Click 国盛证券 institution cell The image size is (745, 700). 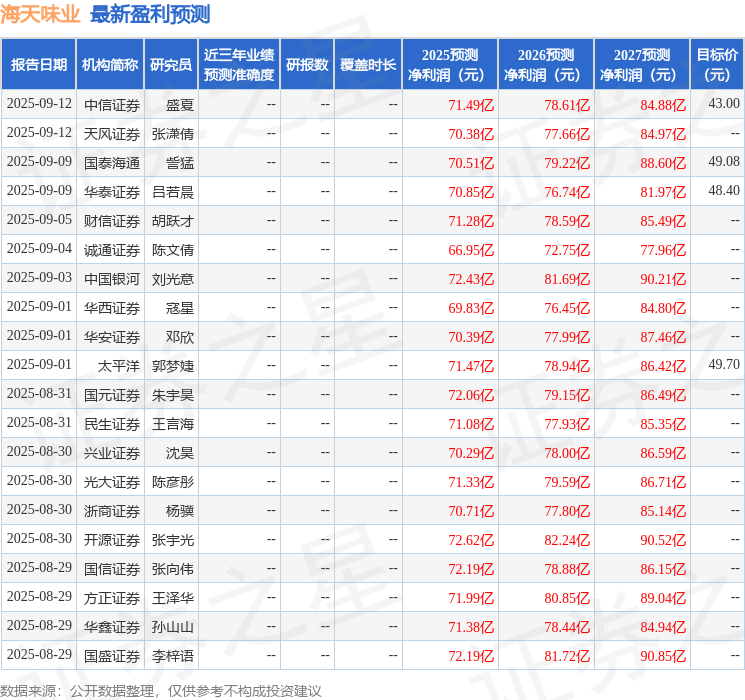pos(112,656)
